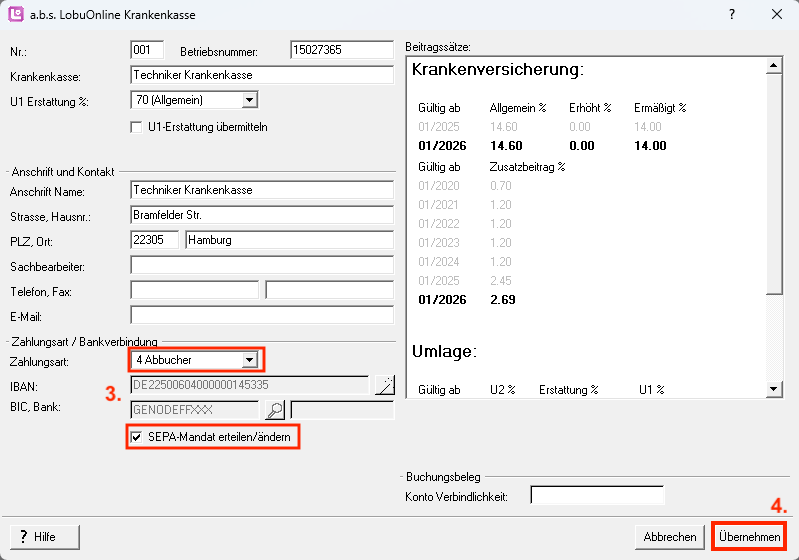Viewport: 799px width, 560px height.
Task: Click into the Sachbearbeiter field
Action: pos(262,265)
